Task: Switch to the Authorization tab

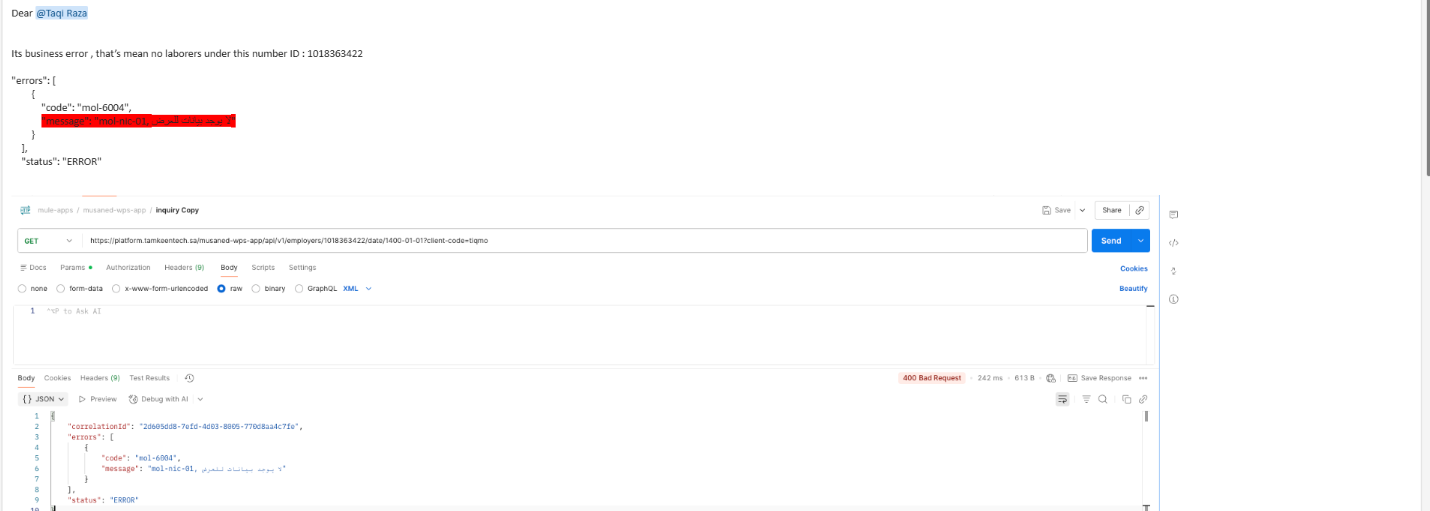Action: tap(128, 268)
